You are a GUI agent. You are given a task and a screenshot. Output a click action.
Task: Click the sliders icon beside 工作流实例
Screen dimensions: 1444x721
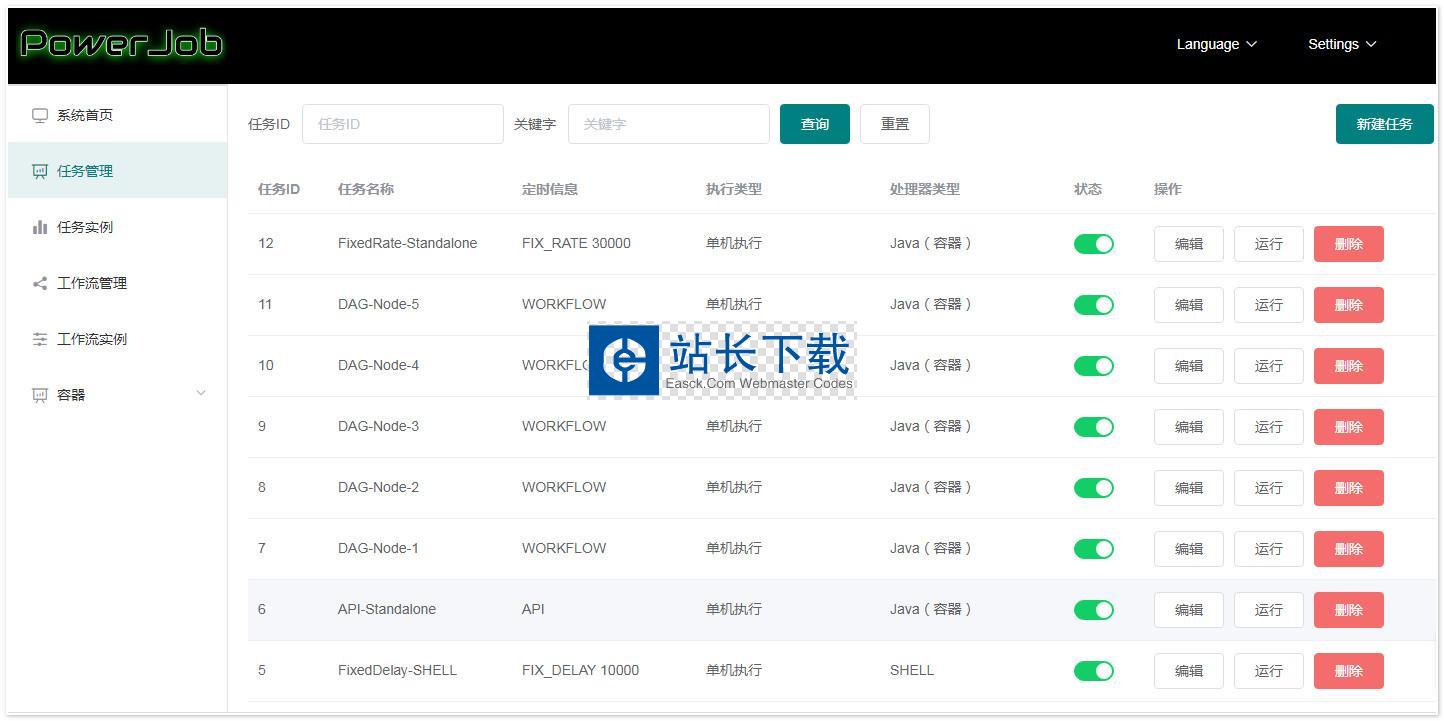(40, 339)
